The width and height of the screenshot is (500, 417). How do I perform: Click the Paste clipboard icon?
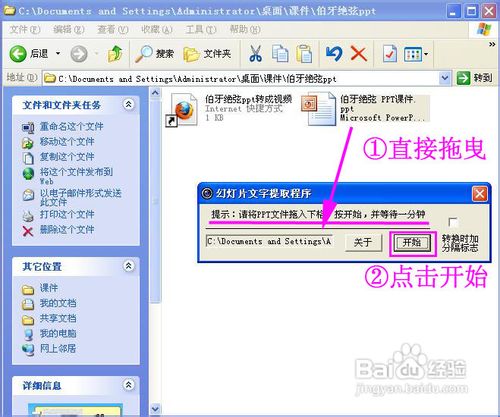pos(304,54)
